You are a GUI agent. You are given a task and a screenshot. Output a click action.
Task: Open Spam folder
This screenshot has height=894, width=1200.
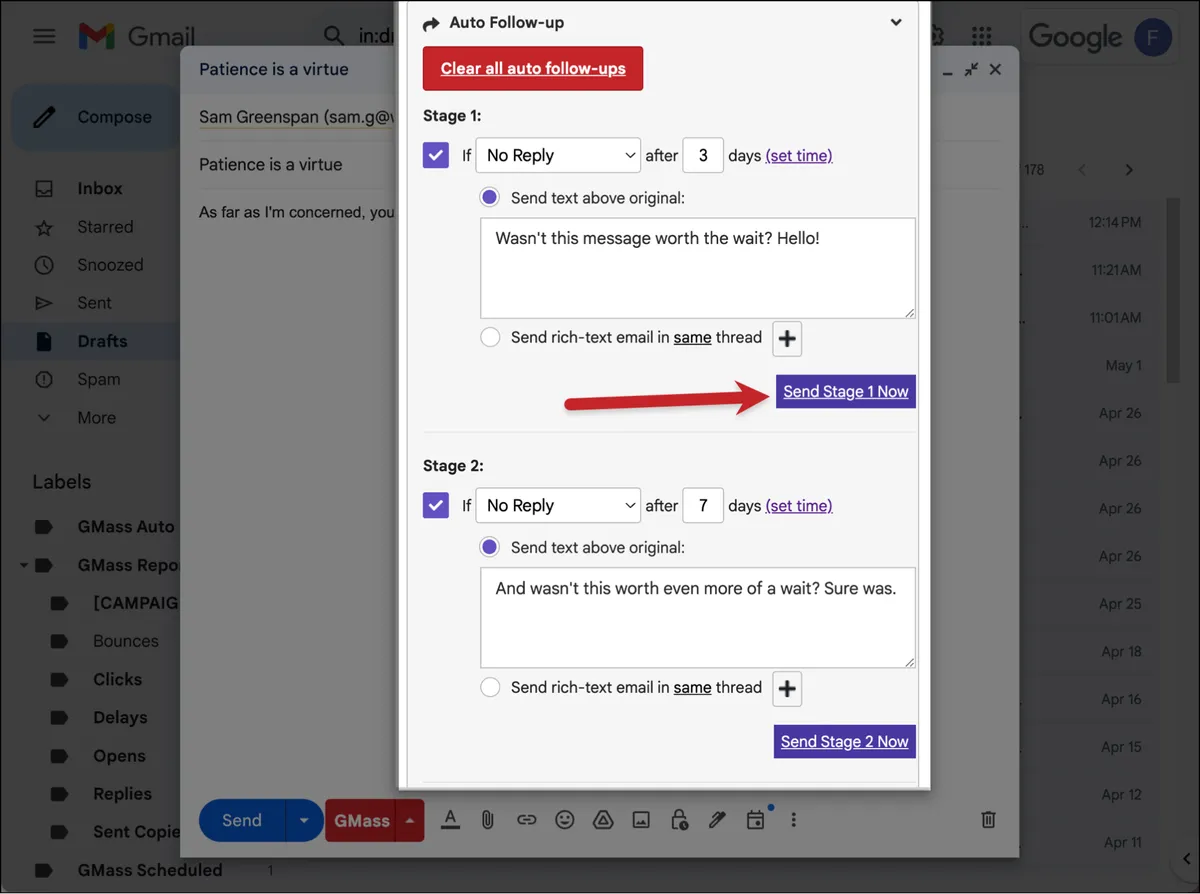98,379
